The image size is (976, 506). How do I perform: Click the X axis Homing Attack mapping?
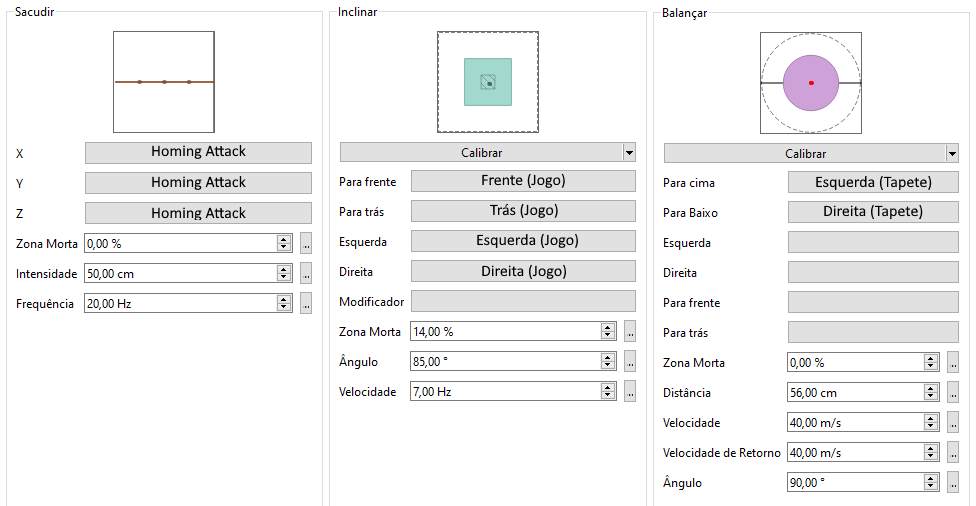[x=198, y=152]
